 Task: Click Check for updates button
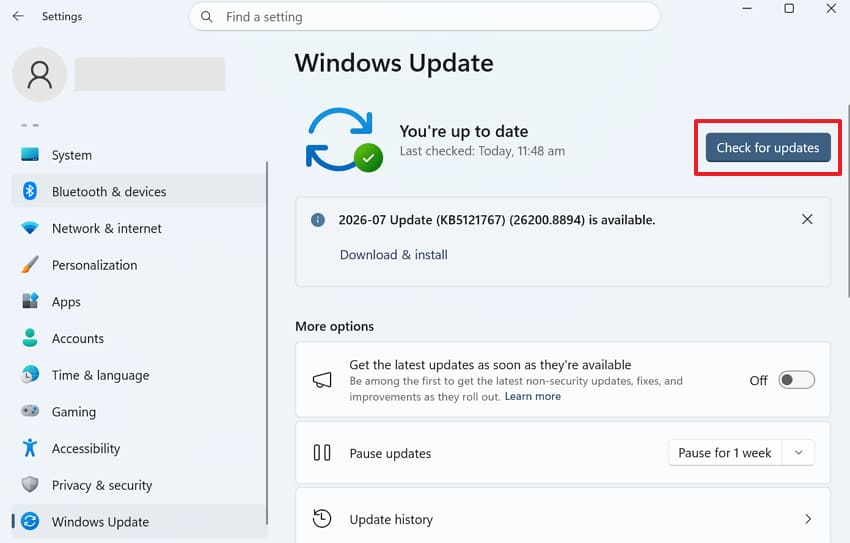pos(768,147)
